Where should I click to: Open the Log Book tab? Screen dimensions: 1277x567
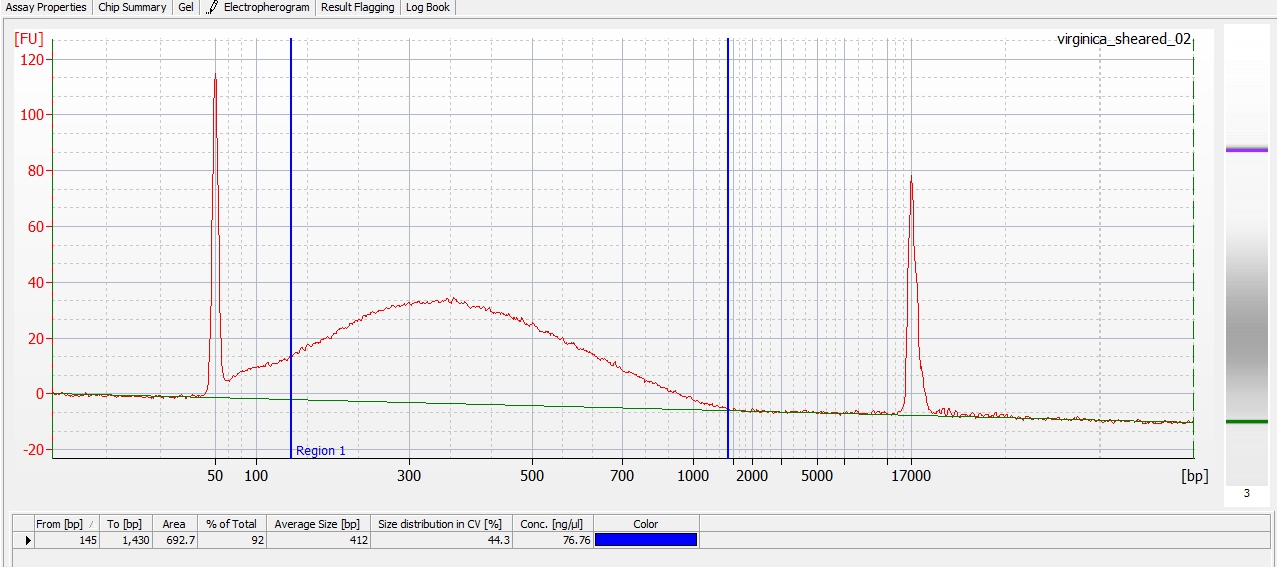pyautogui.click(x=427, y=8)
